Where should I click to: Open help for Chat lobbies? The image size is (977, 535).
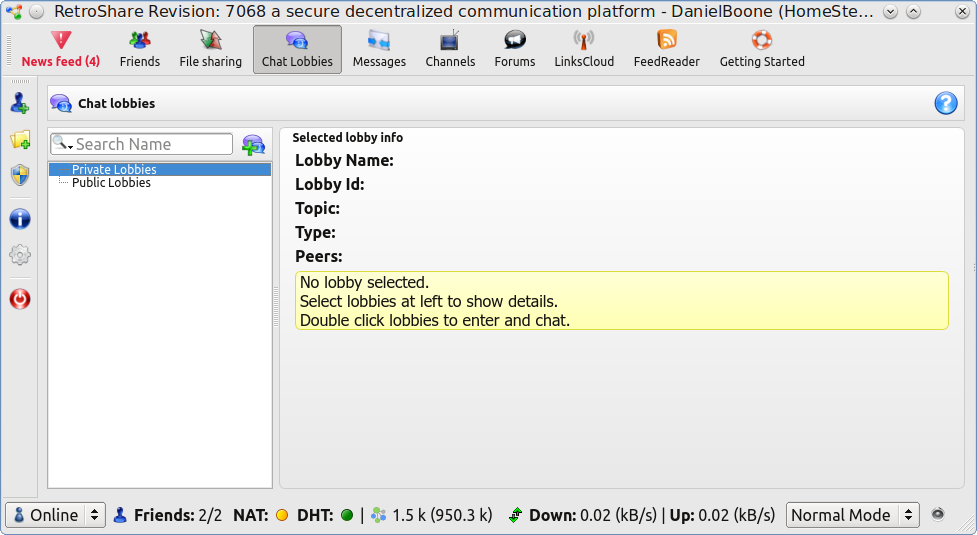[945, 103]
